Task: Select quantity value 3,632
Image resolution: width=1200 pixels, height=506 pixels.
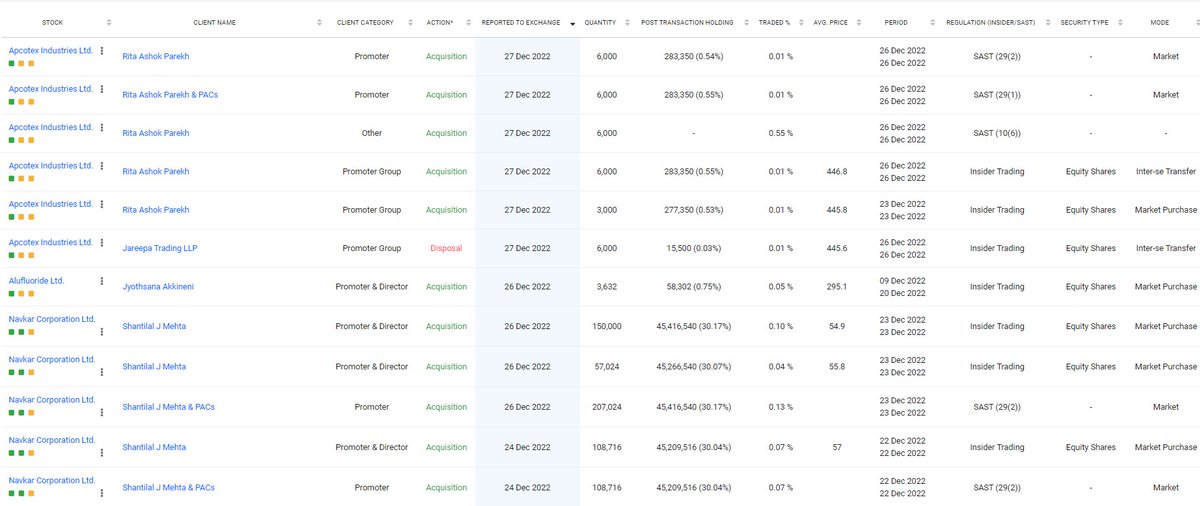Action: click(x=606, y=287)
